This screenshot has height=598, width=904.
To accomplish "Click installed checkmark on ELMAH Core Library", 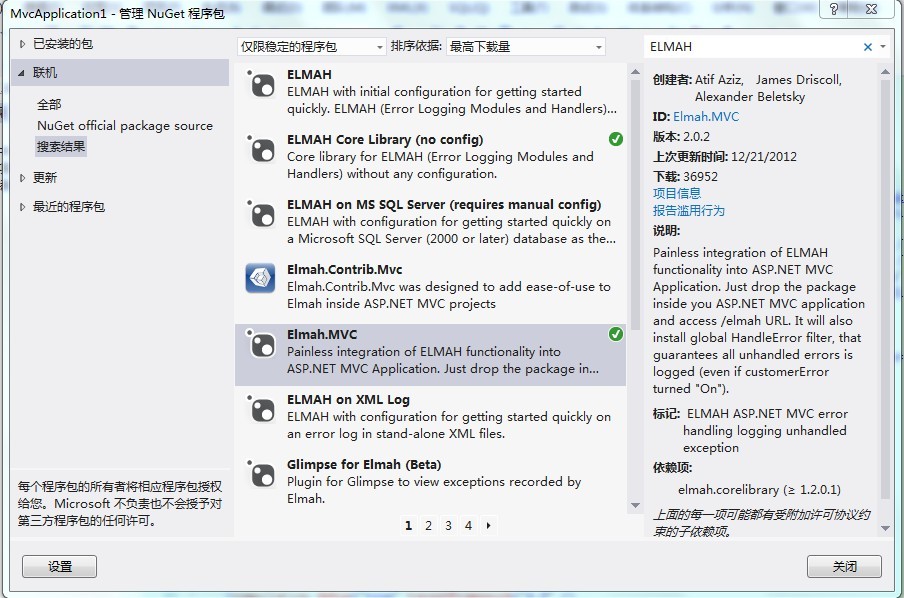I will [616, 139].
